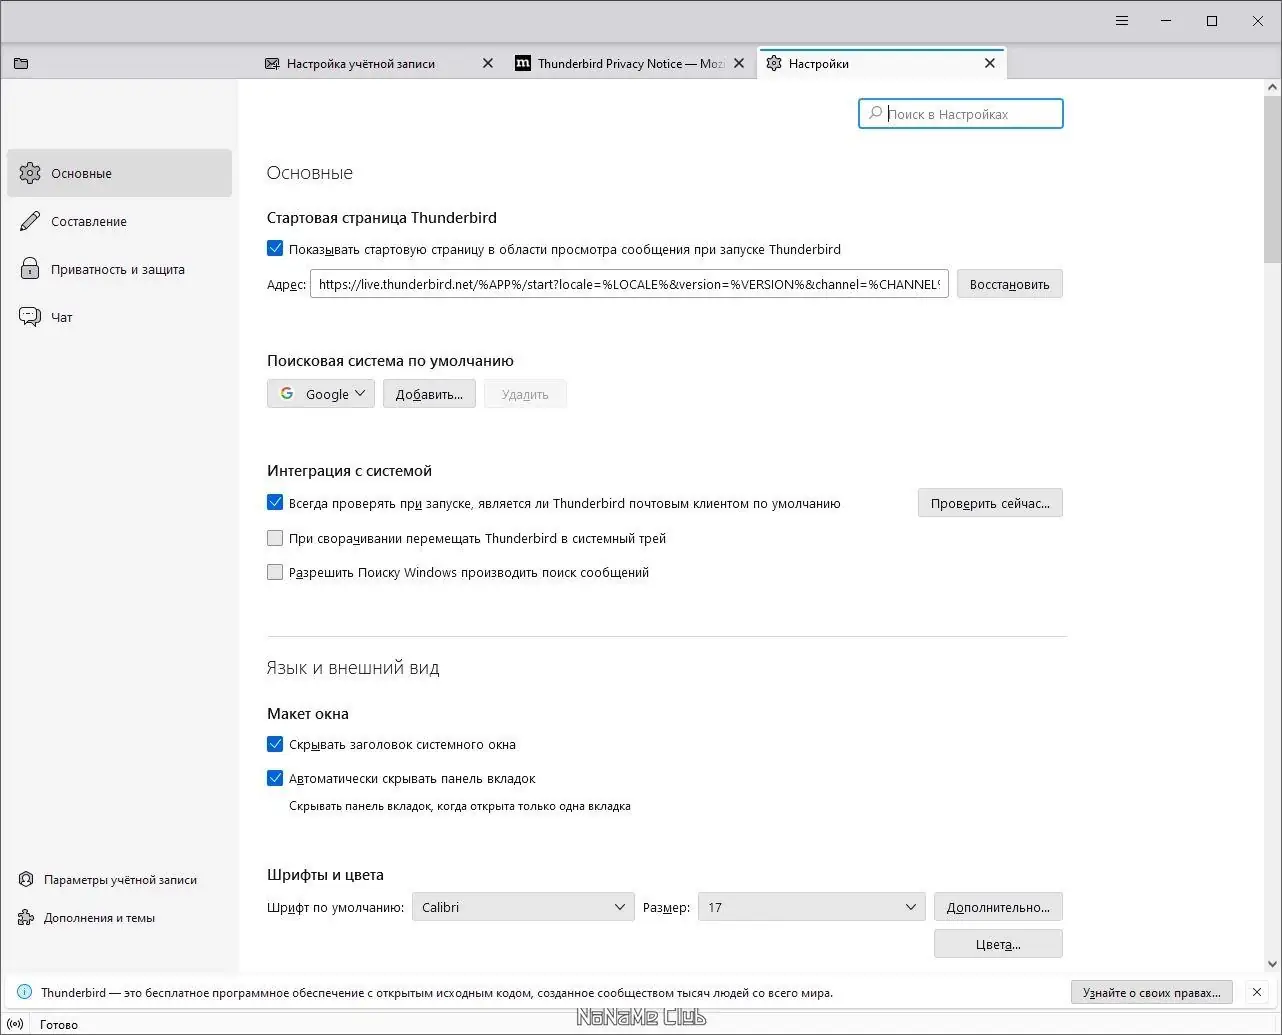Open Дополнения и темы in the sidebar
Screen dimensions: 1282x1035
click(87, 918)
